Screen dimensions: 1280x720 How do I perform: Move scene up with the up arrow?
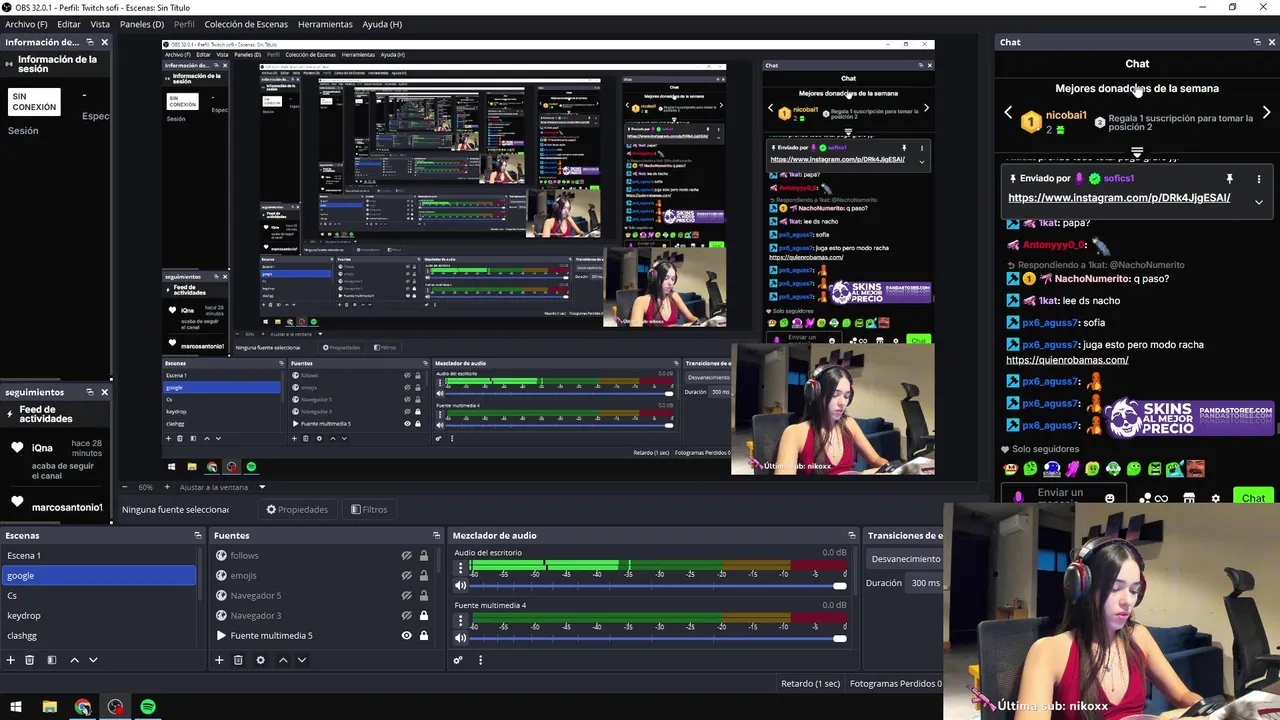tap(74, 660)
